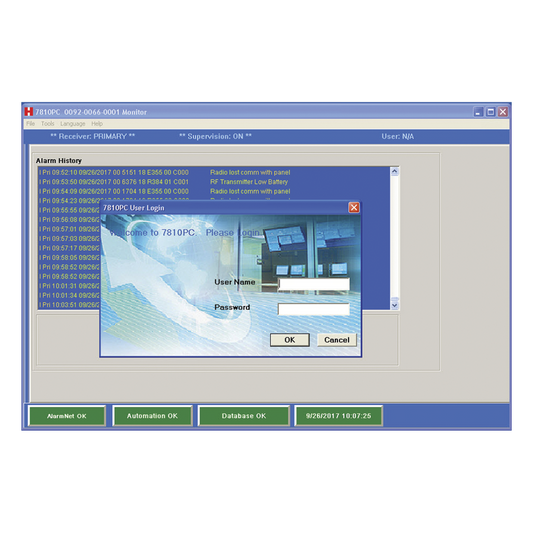Select alarm row starting 10:01:31

[x=69, y=286]
